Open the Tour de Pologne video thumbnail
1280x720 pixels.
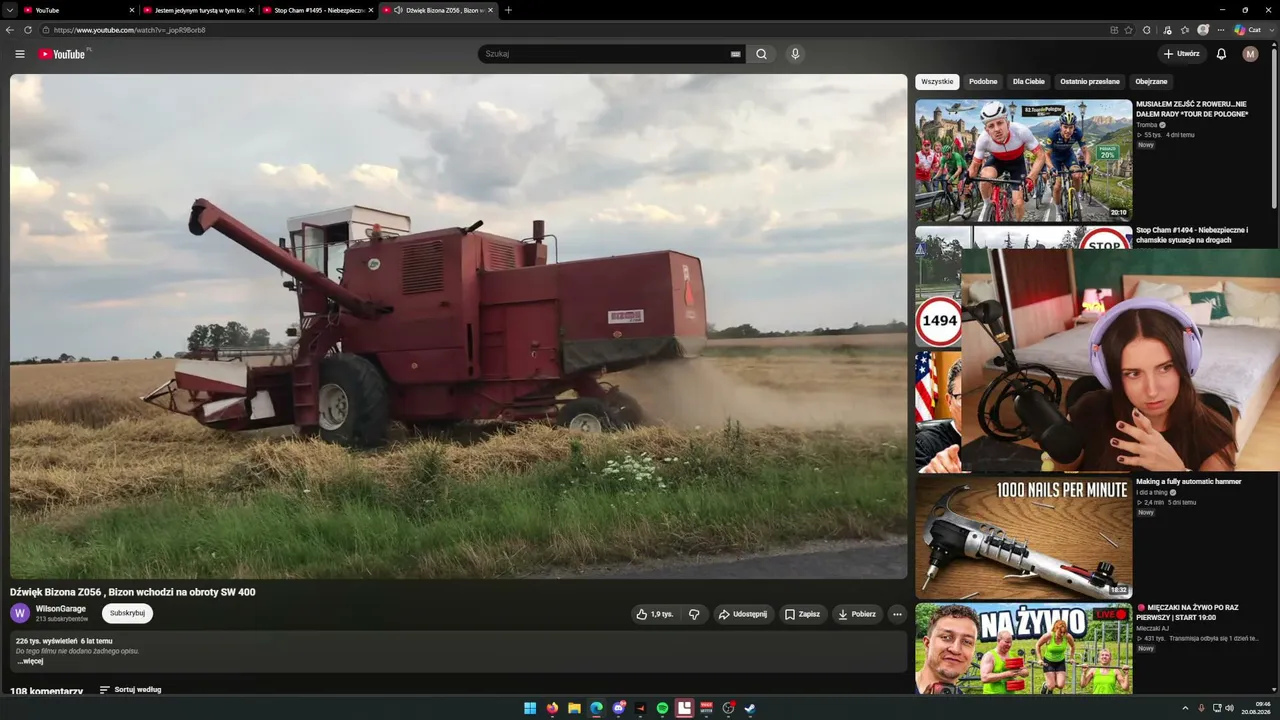coord(1023,160)
